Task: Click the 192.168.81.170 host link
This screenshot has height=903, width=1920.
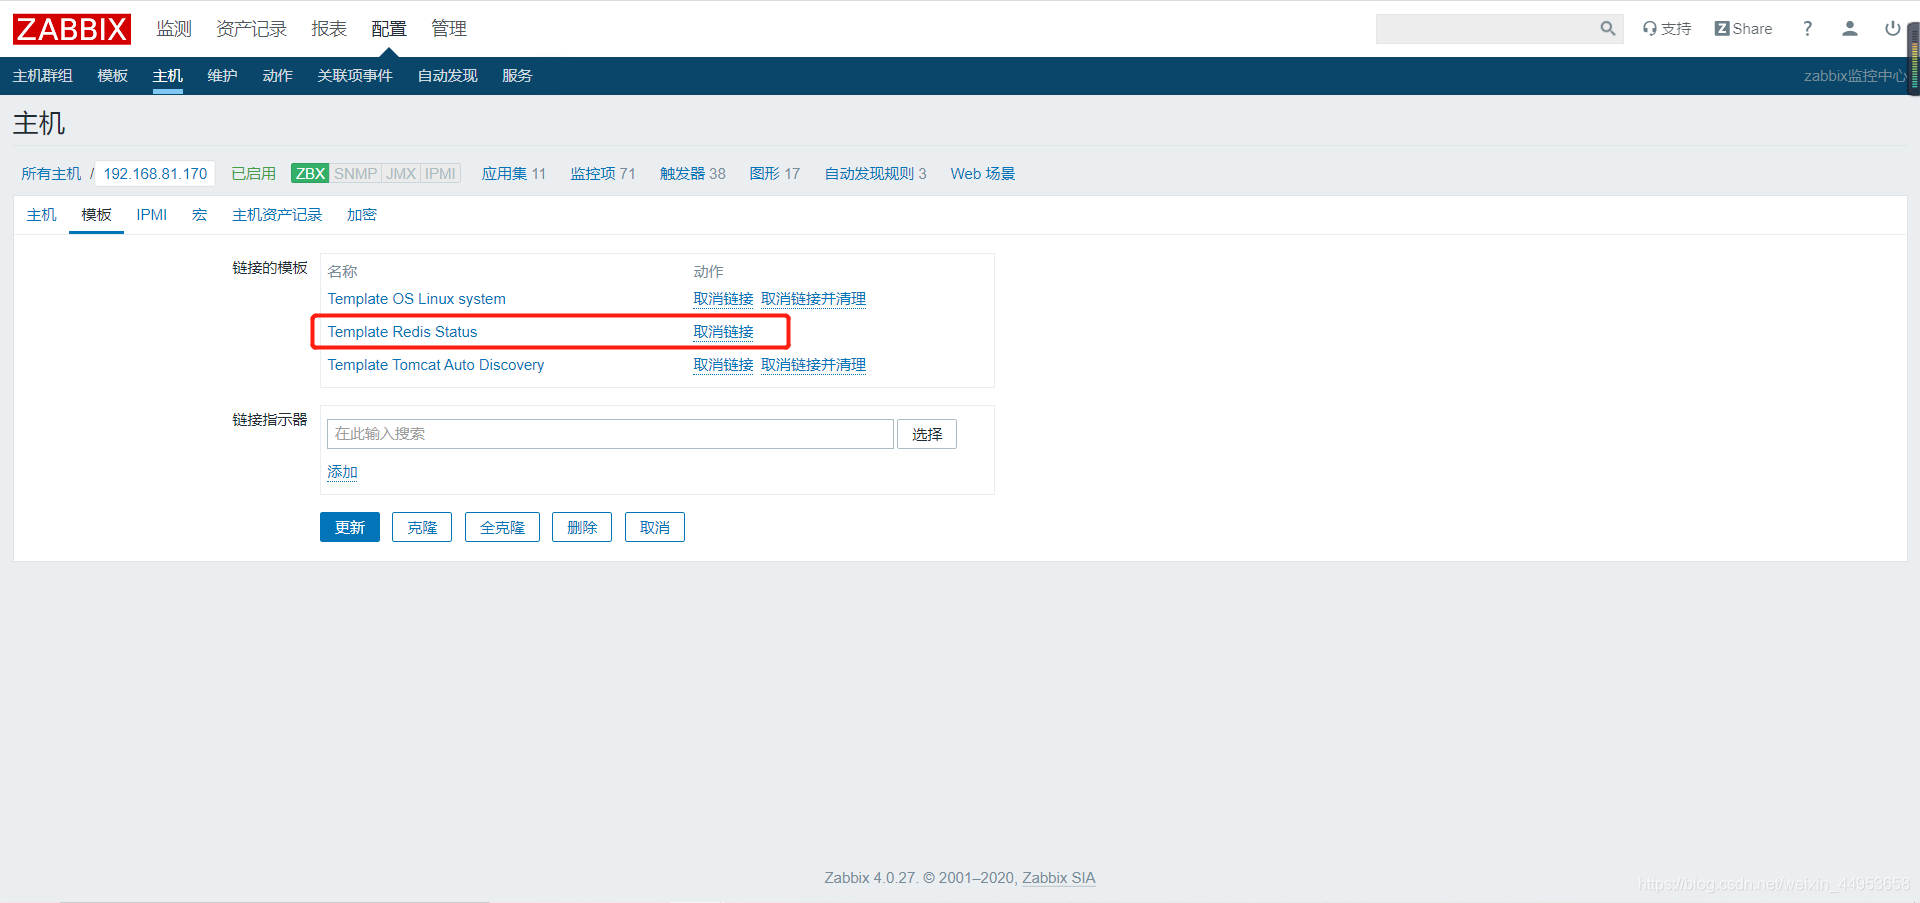Action: [155, 174]
